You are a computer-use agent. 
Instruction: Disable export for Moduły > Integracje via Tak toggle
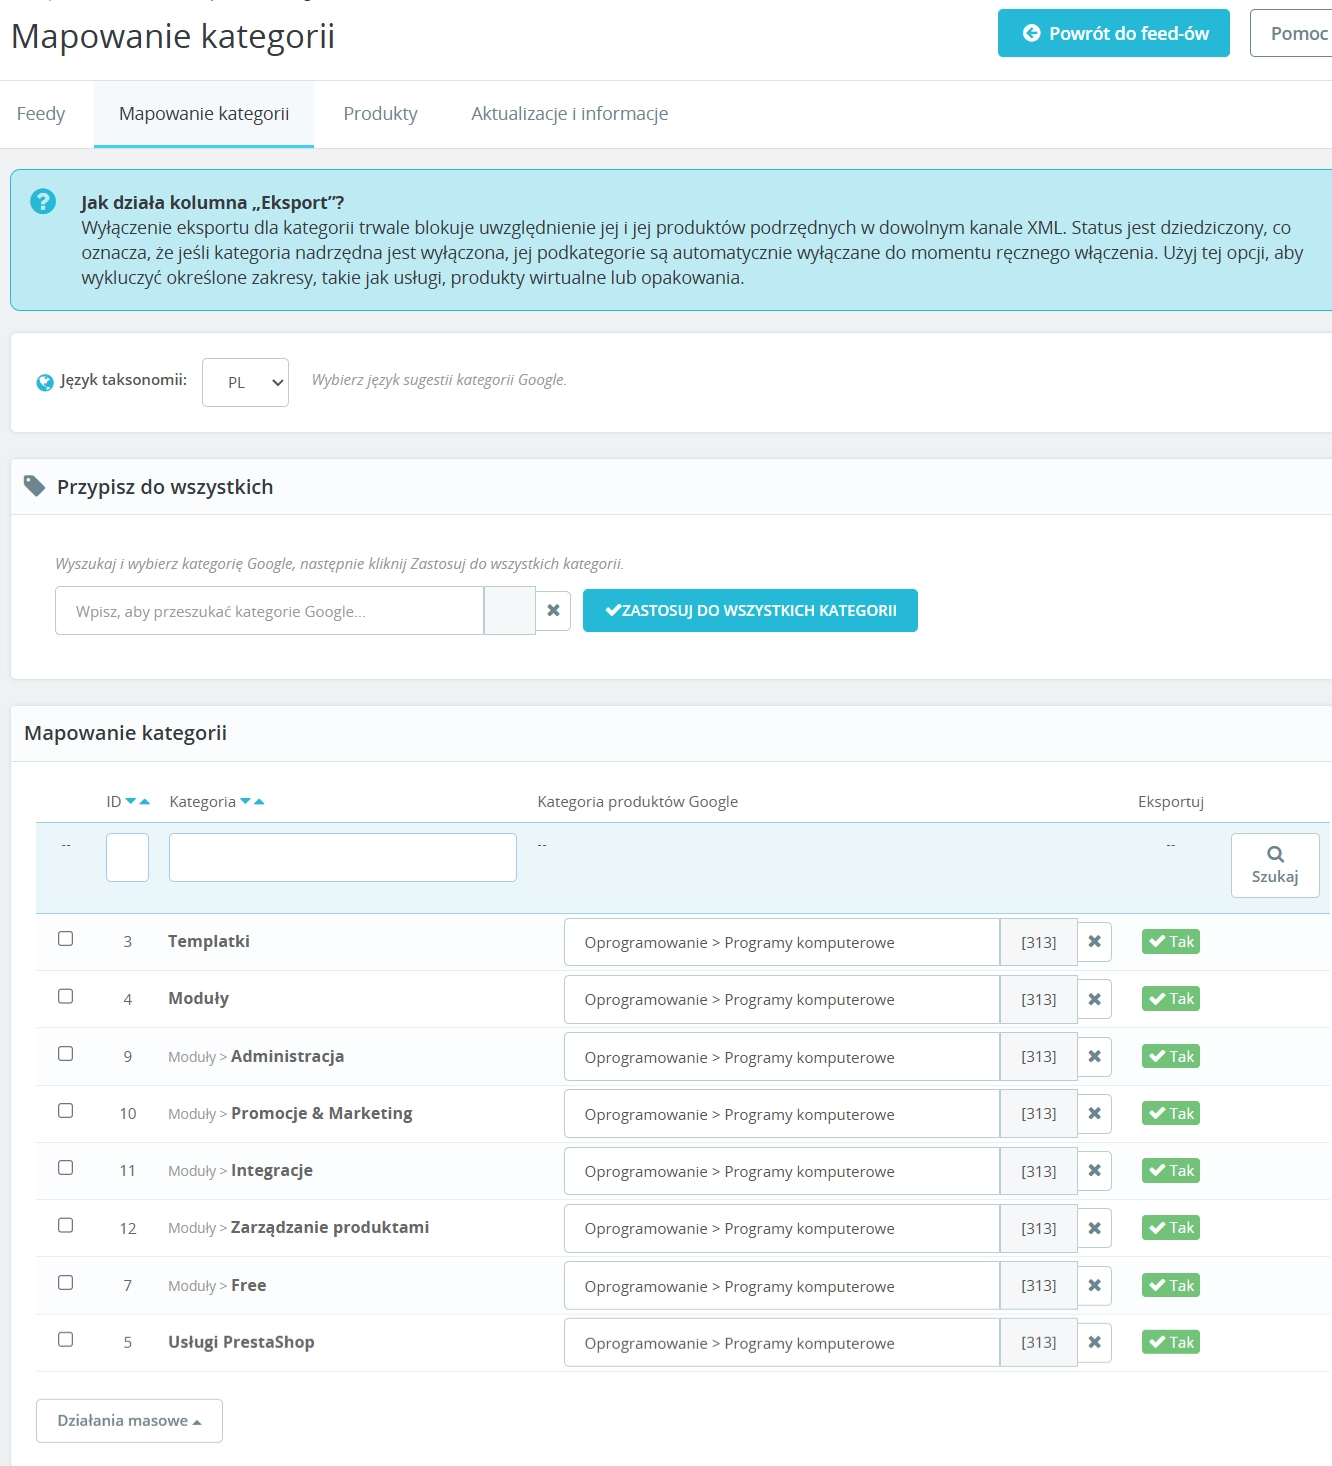(1170, 1170)
